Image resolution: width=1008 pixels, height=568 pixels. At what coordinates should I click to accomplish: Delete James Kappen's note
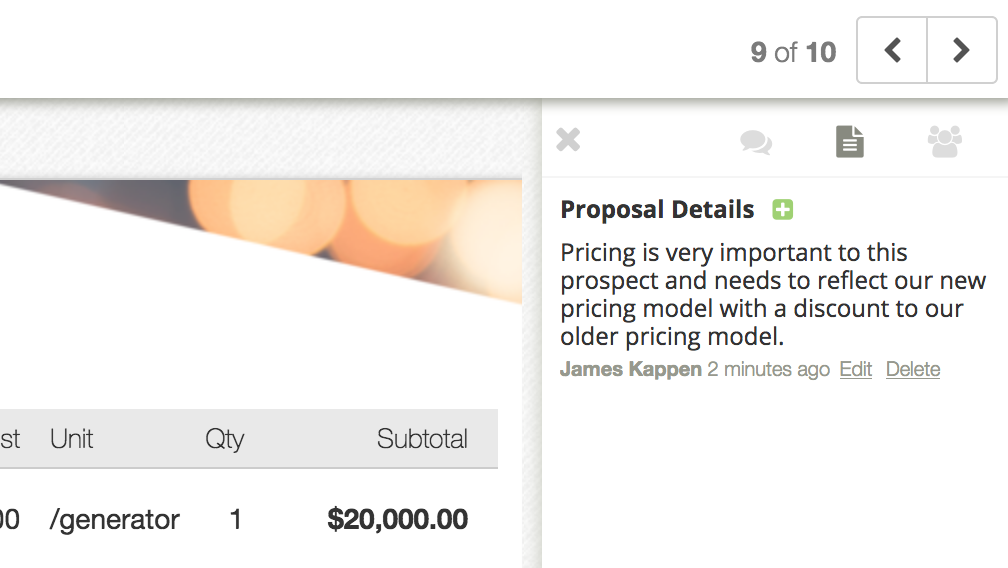click(x=913, y=369)
